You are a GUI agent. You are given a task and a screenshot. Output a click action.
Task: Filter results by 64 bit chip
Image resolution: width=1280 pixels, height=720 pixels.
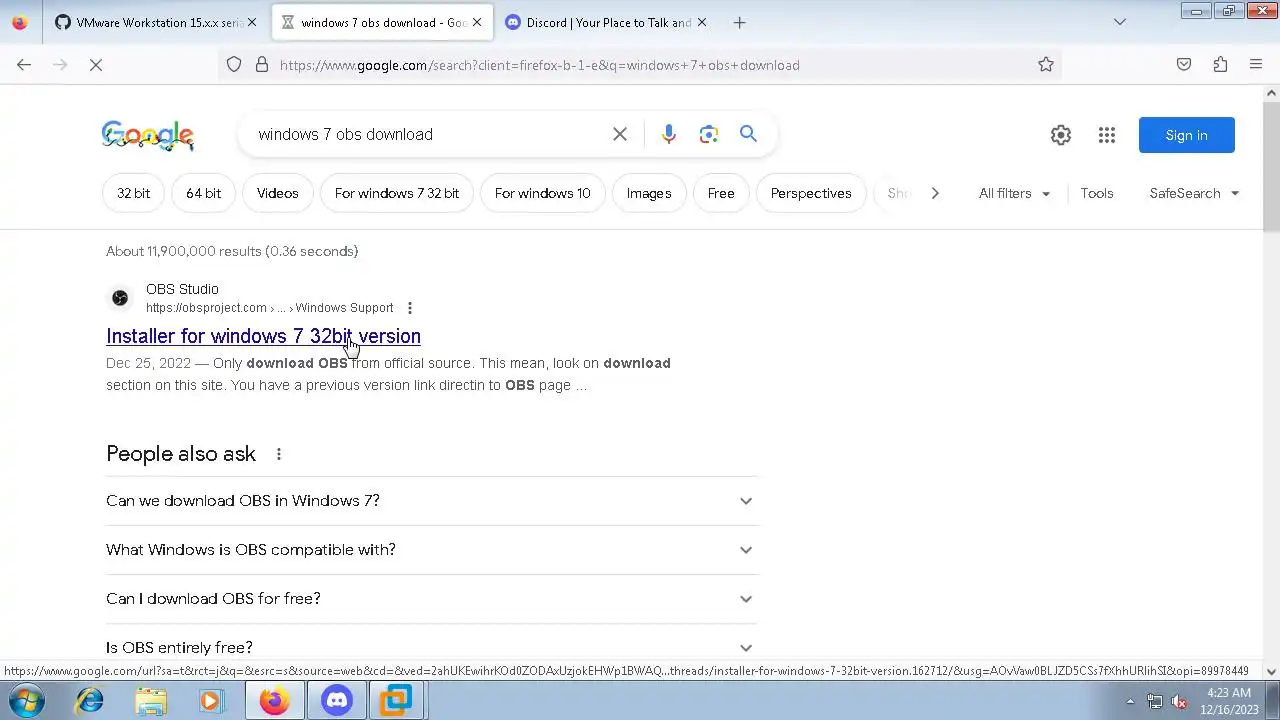(x=203, y=193)
